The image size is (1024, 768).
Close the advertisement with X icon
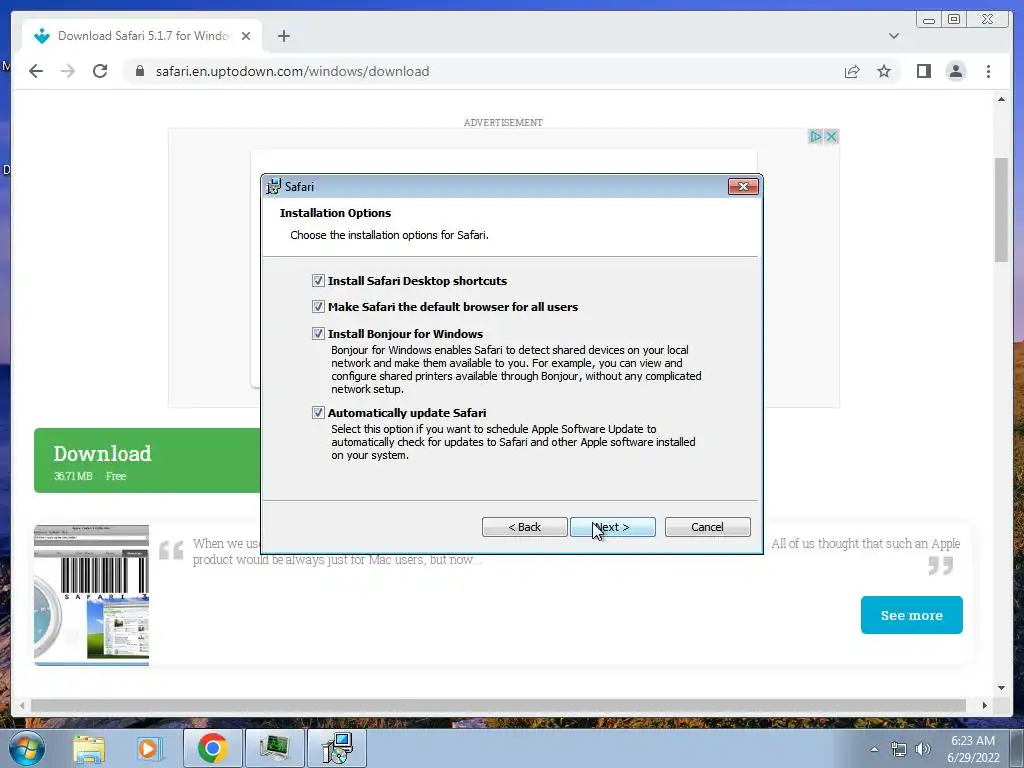pyautogui.click(x=831, y=136)
